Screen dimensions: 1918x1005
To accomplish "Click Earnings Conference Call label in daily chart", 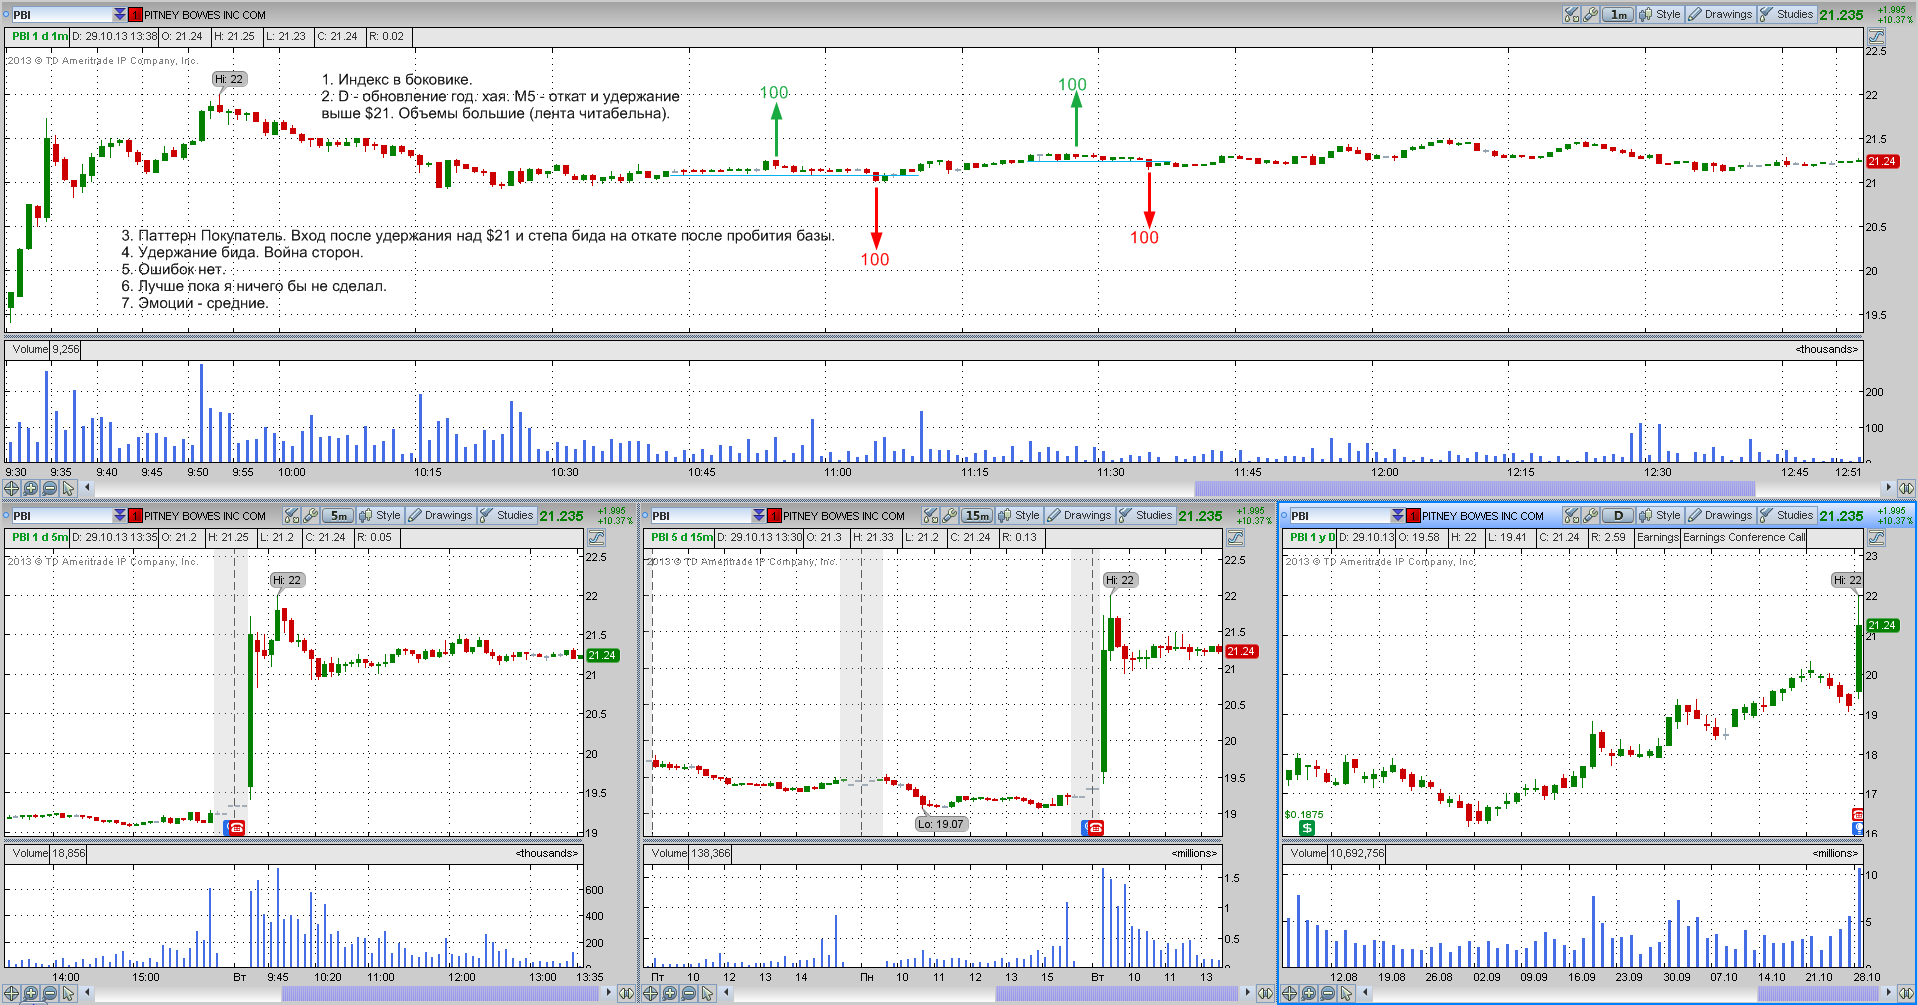I will point(1744,537).
